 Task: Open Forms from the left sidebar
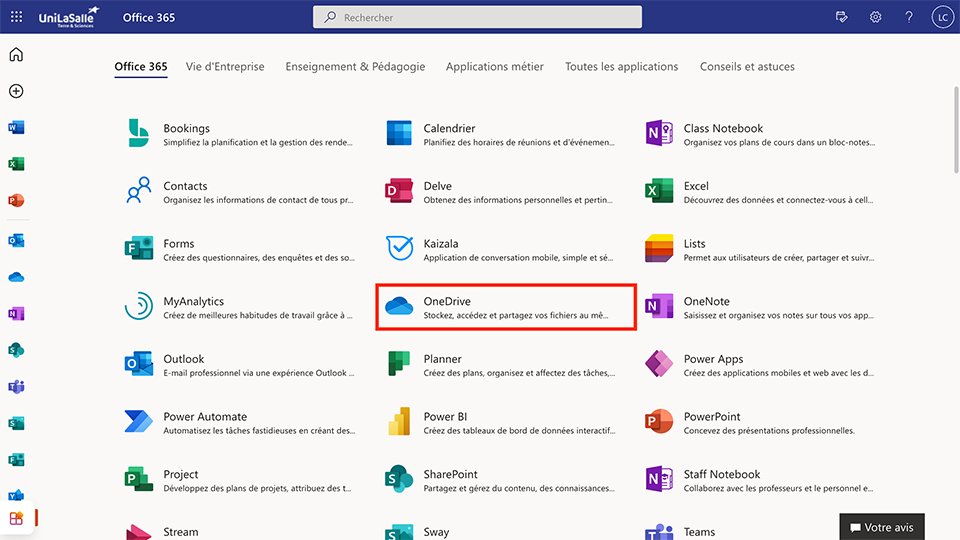pyautogui.click(x=17, y=460)
